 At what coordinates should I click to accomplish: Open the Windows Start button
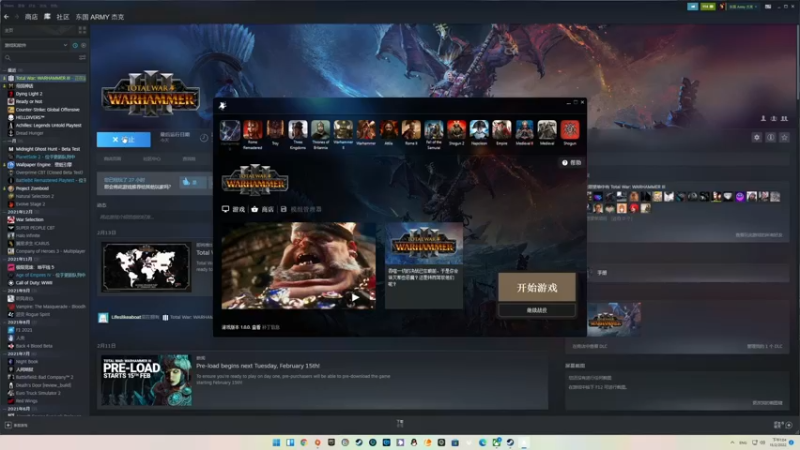coord(276,442)
